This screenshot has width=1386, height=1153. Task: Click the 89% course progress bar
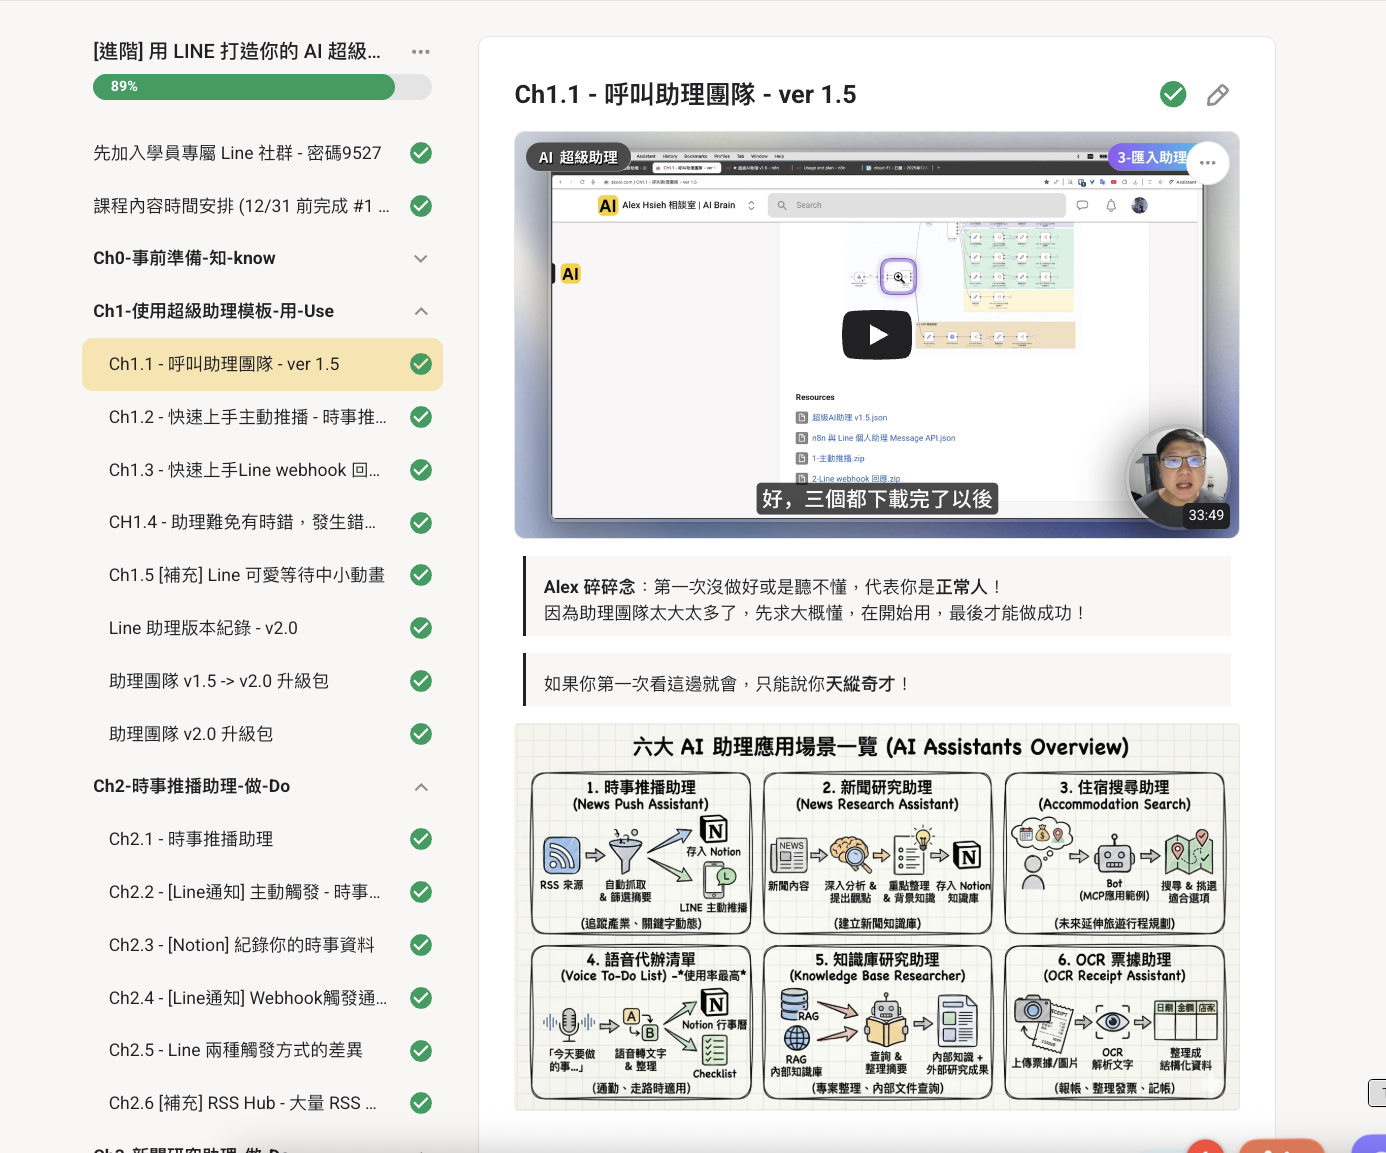coord(262,87)
